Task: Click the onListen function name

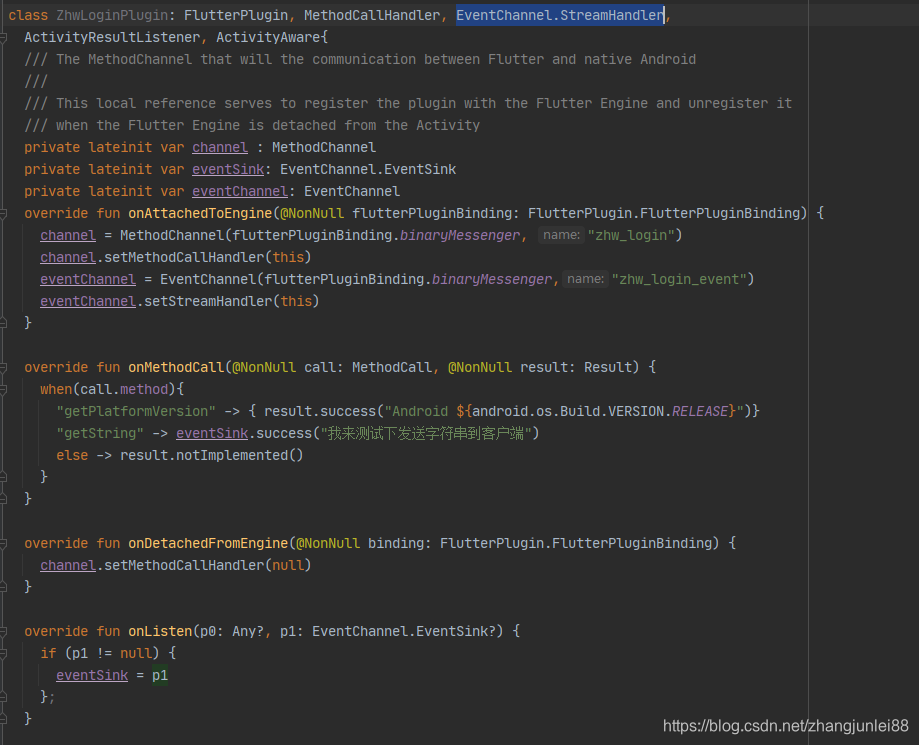Action: click(x=160, y=631)
